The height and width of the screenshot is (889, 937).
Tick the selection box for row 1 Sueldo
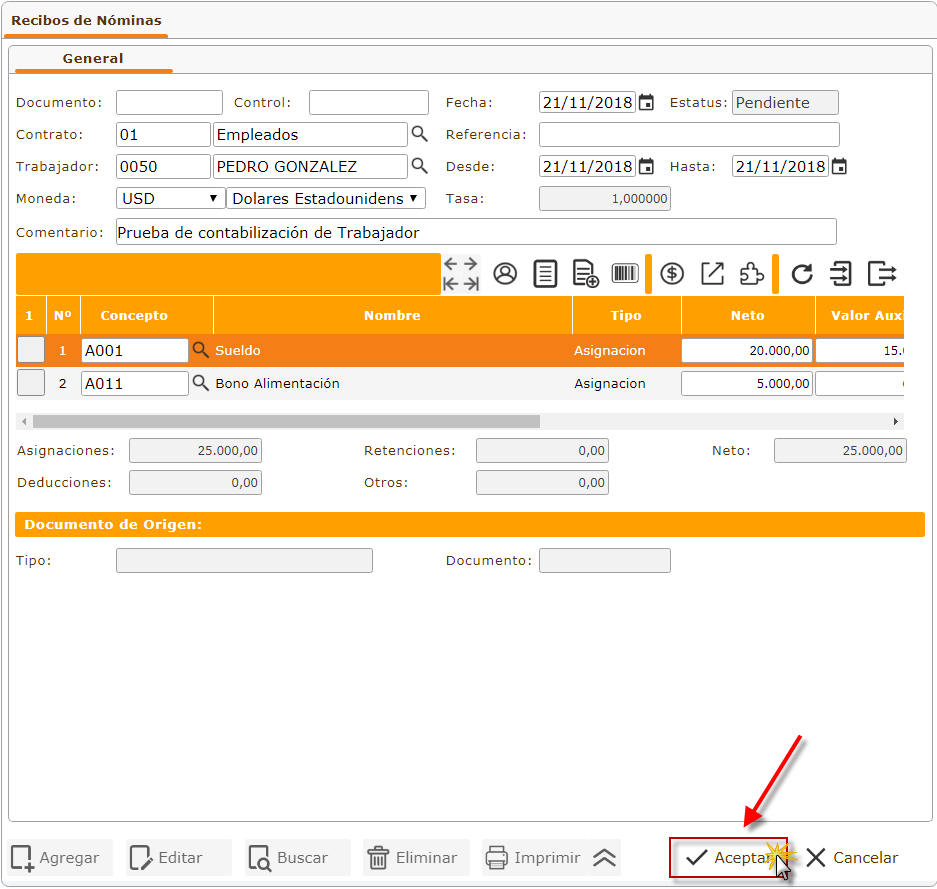[31, 350]
